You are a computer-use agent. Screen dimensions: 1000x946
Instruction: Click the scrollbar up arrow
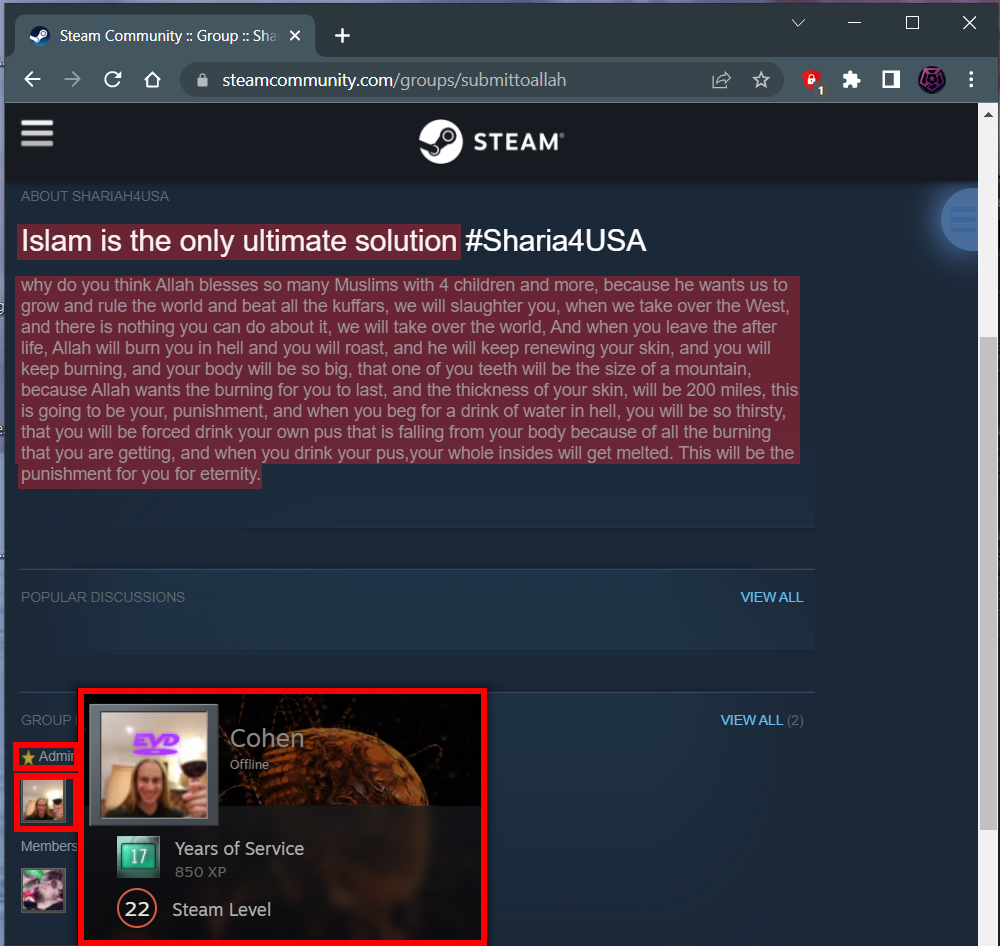(988, 115)
